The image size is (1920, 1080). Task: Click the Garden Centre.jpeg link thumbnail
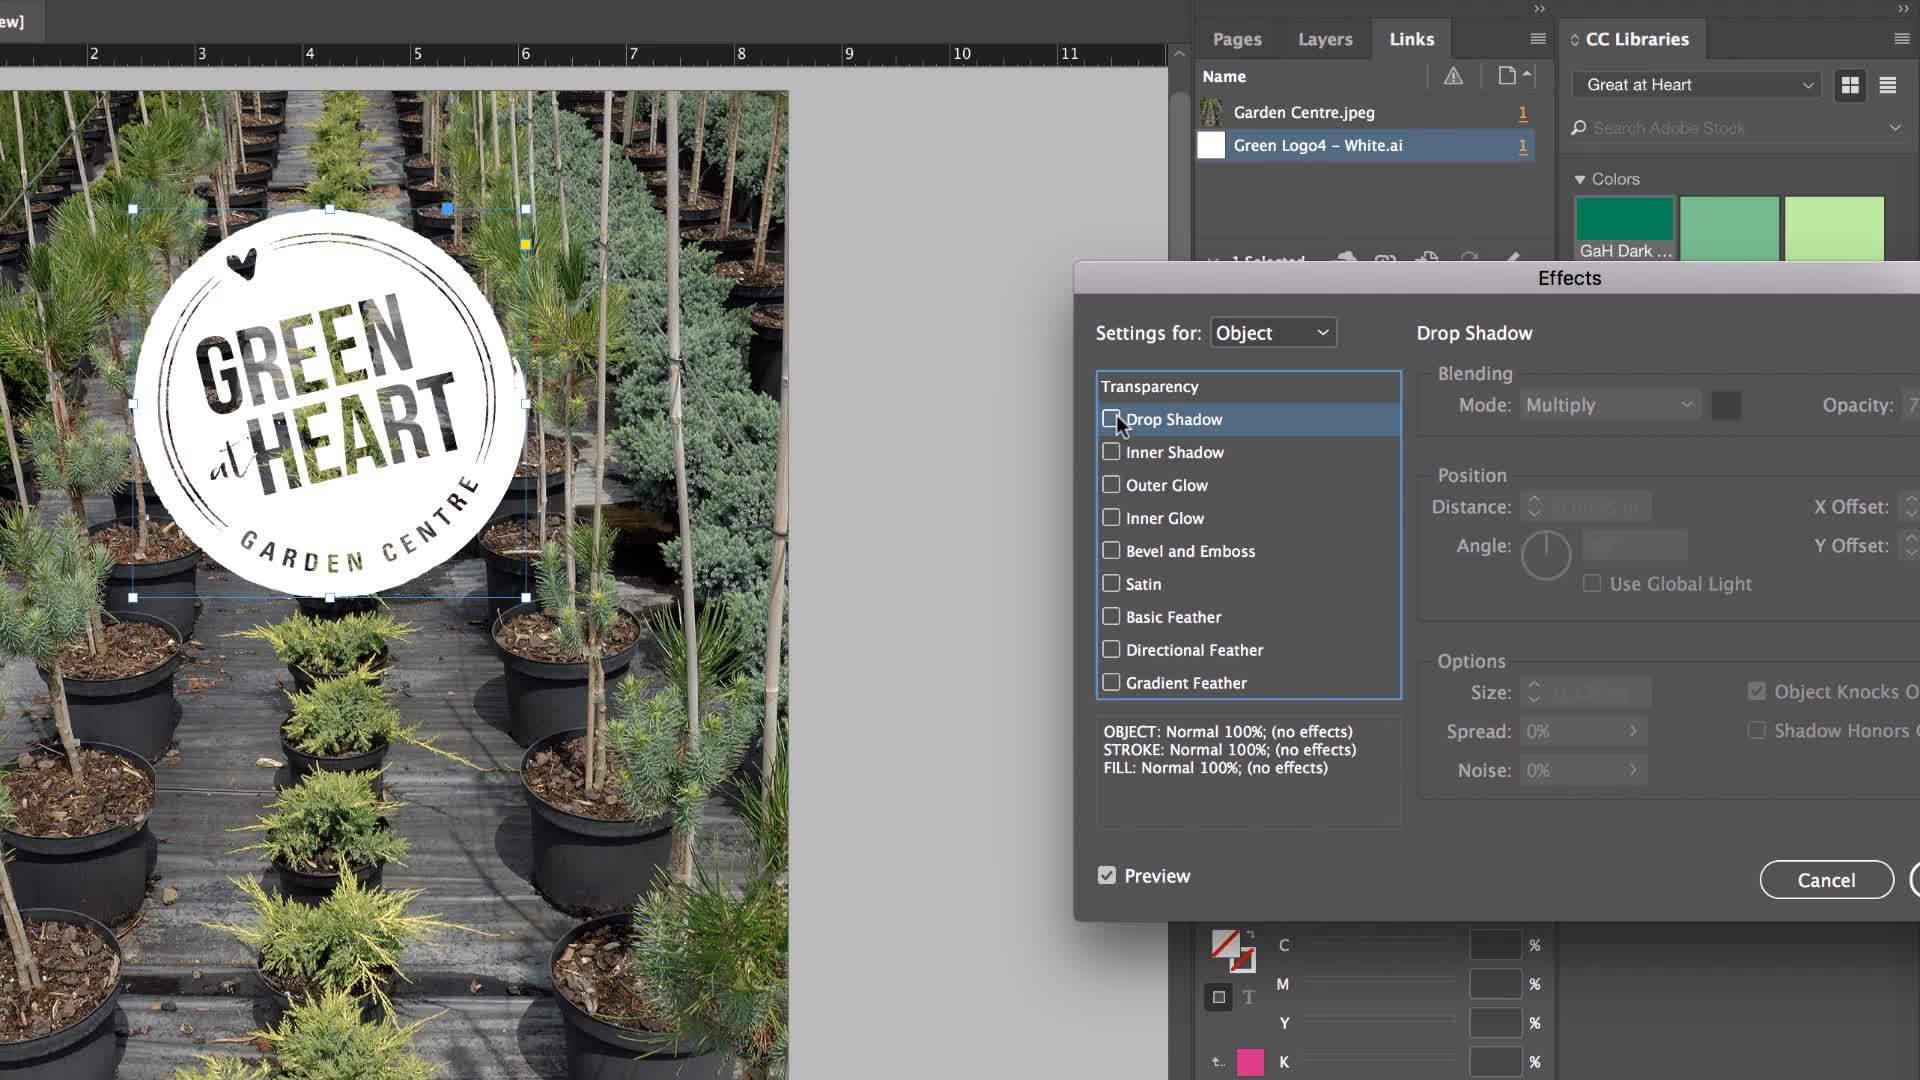point(1211,112)
